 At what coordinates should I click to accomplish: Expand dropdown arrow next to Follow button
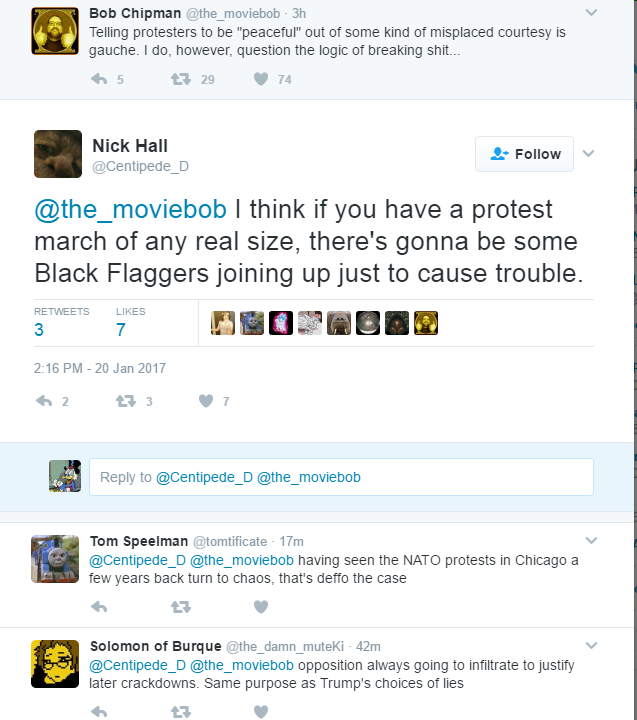click(x=589, y=153)
